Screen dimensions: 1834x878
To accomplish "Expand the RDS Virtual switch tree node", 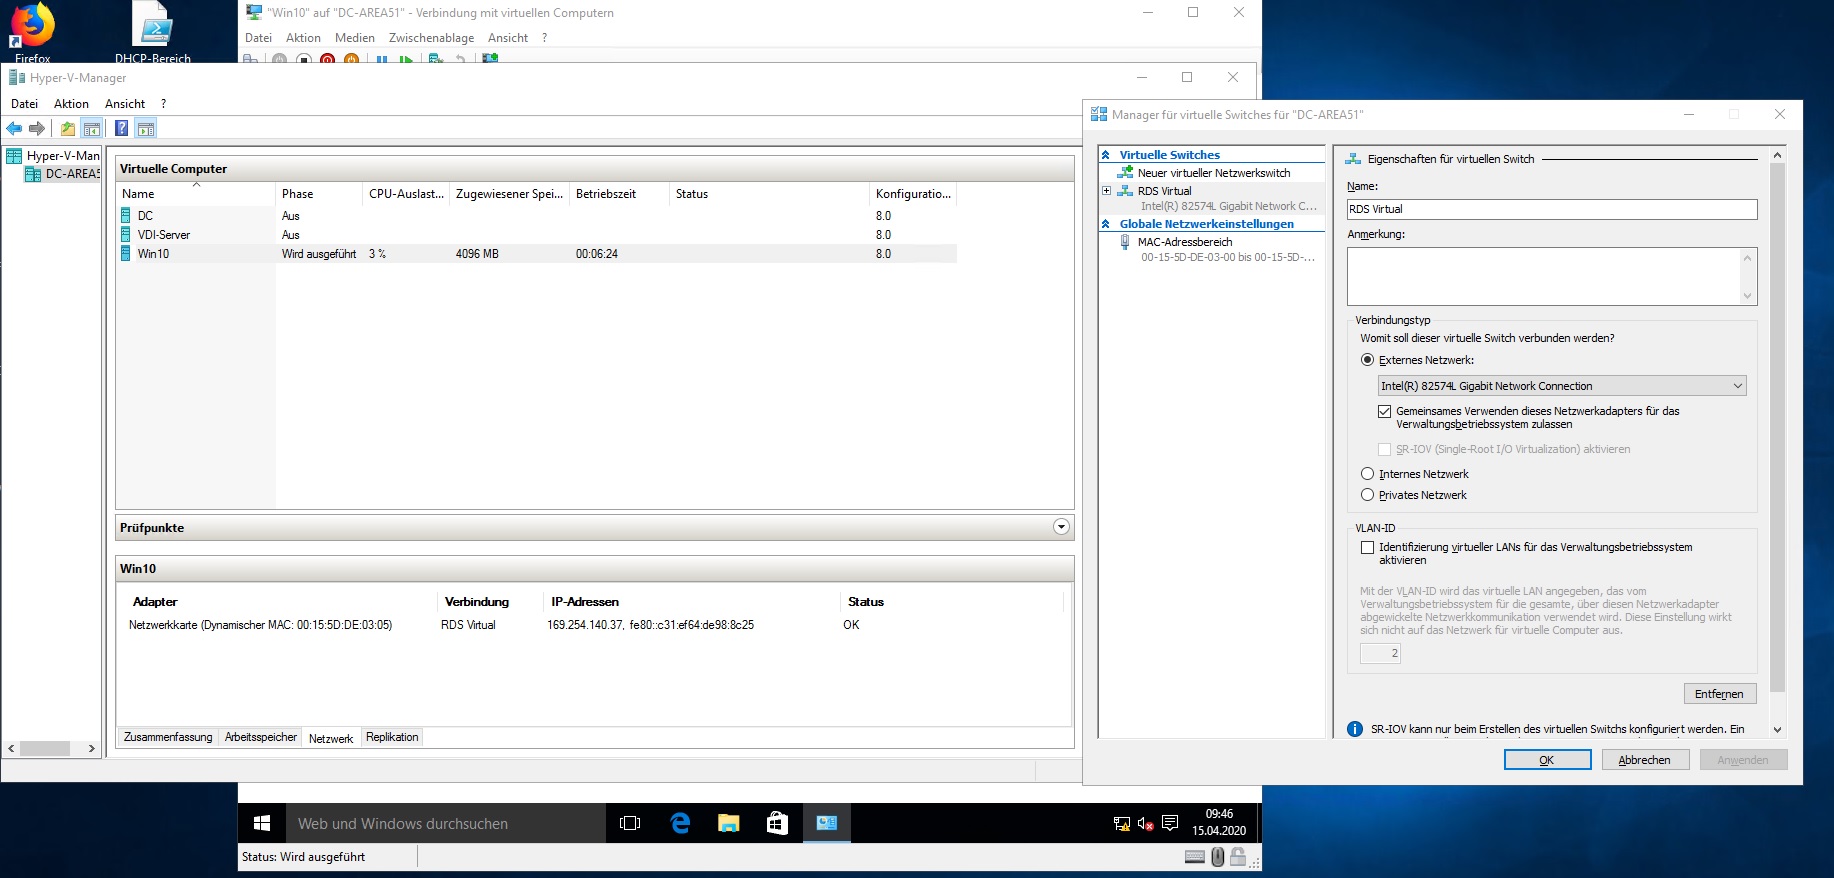I will pyautogui.click(x=1106, y=191).
